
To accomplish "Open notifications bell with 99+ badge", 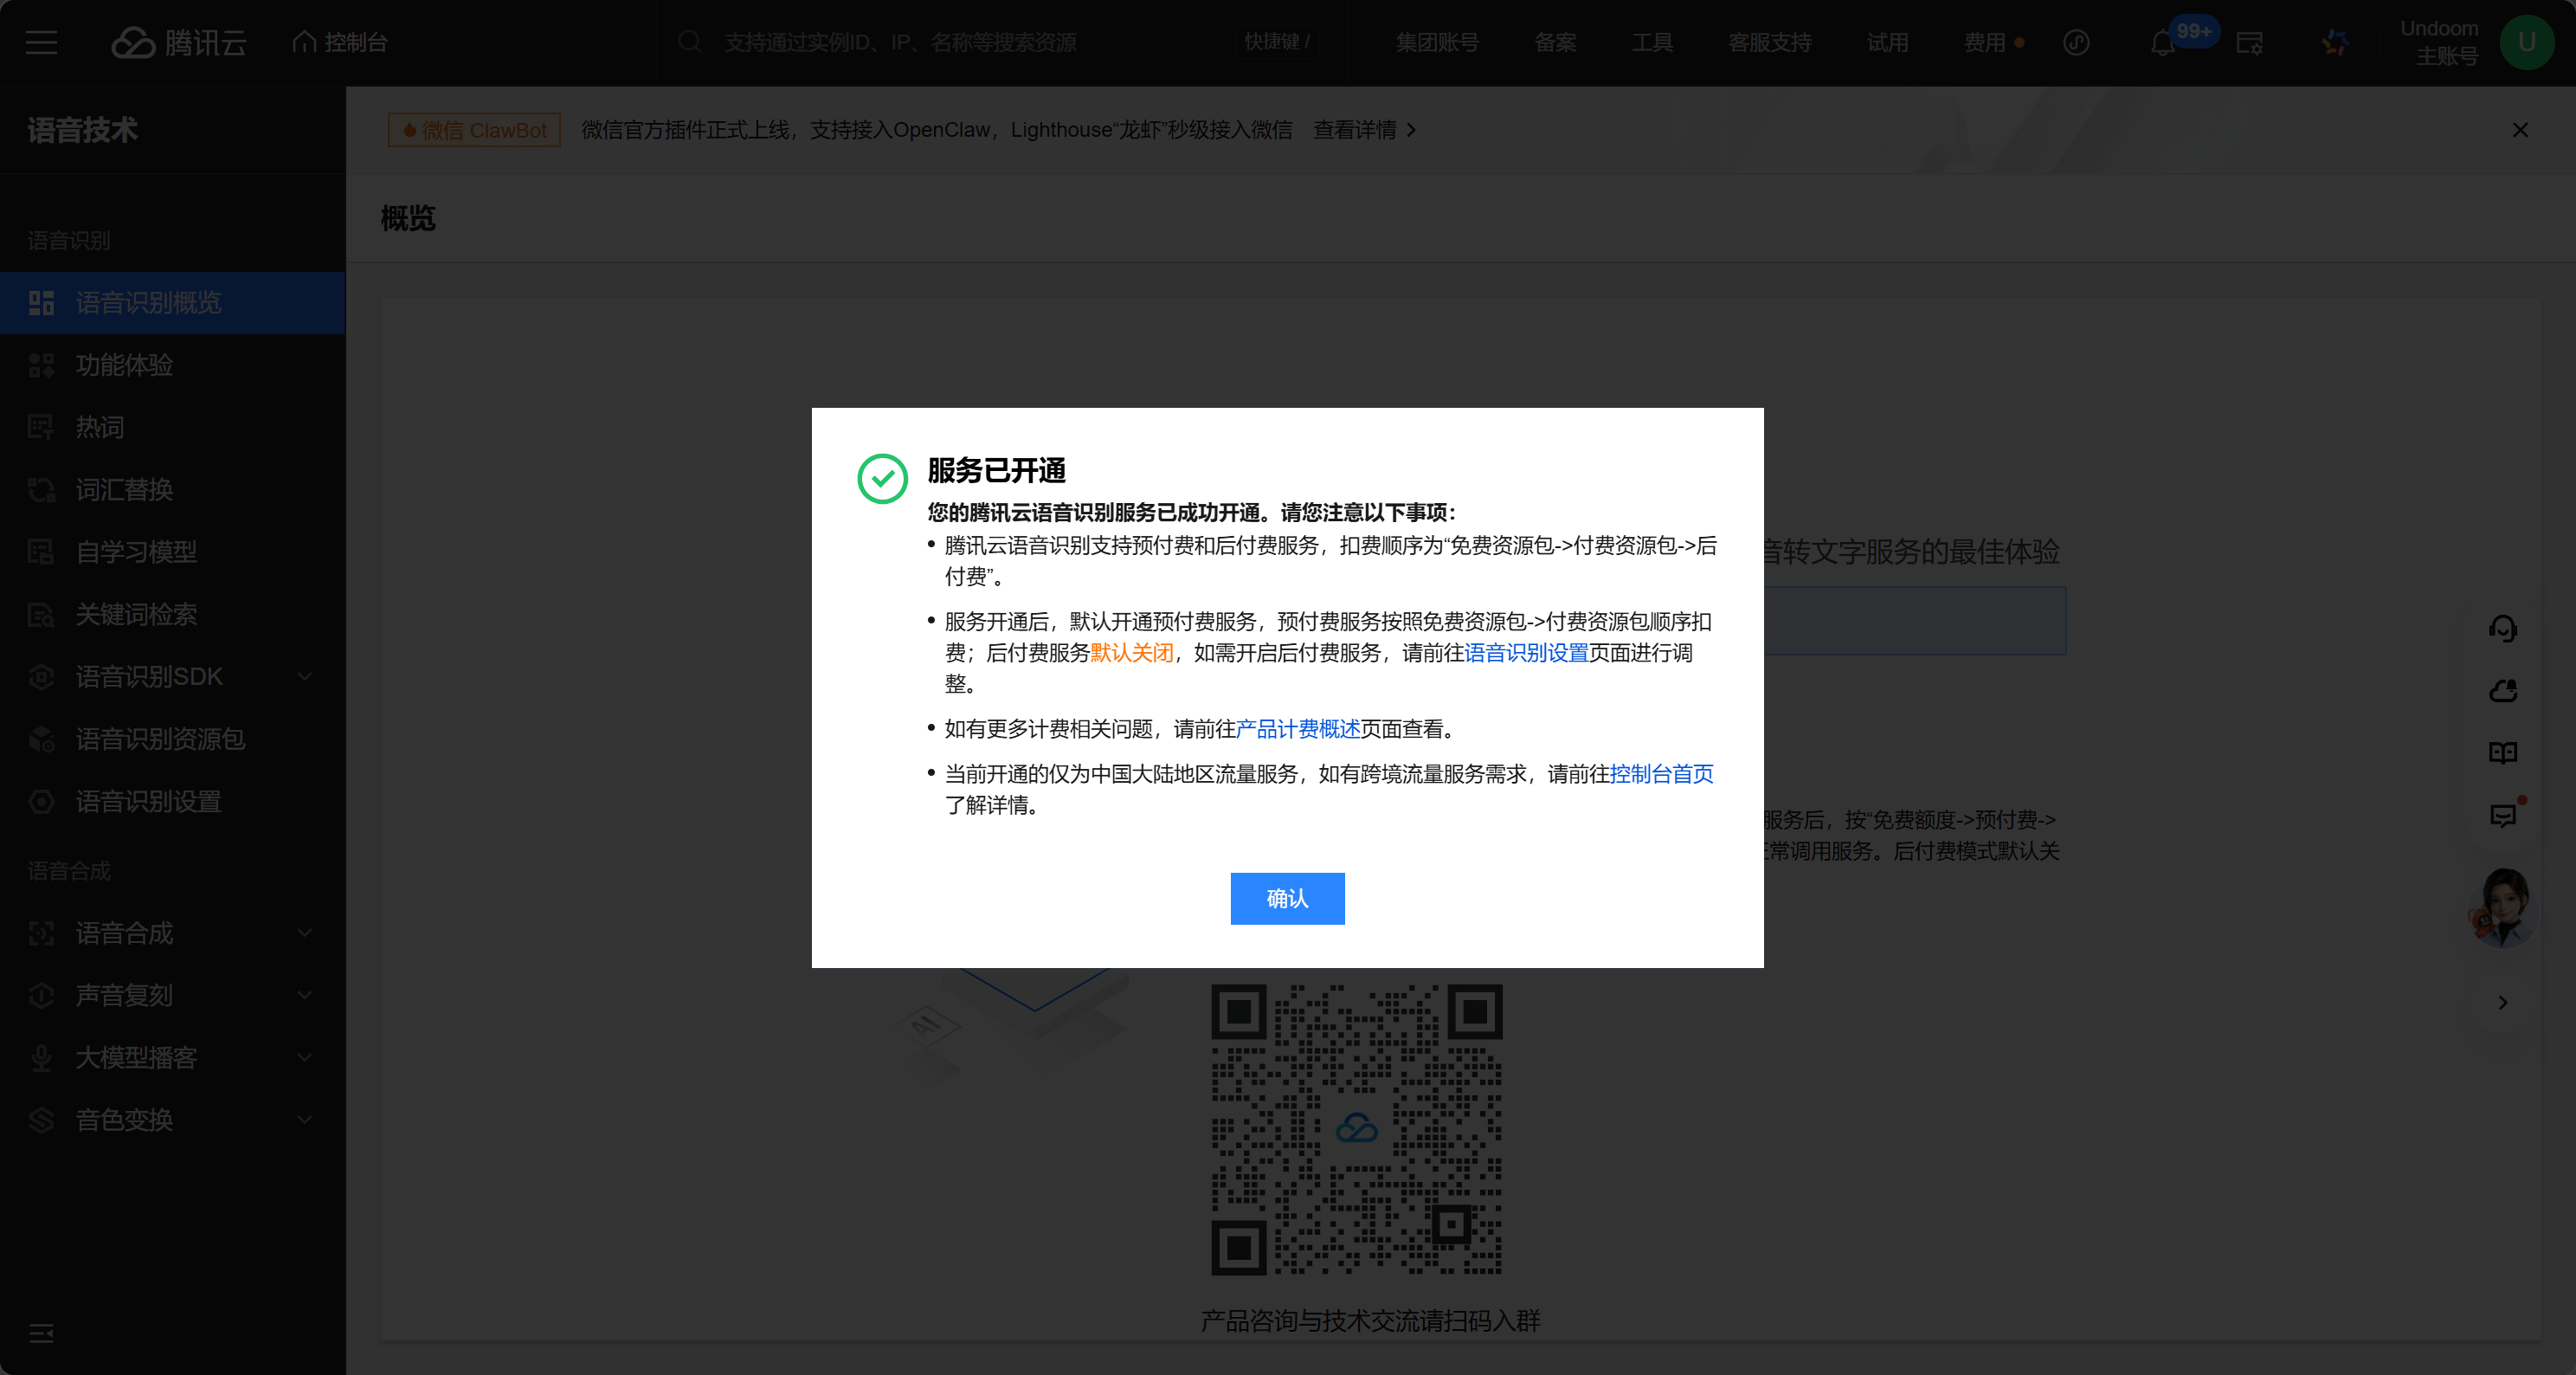I will 2162,43.
